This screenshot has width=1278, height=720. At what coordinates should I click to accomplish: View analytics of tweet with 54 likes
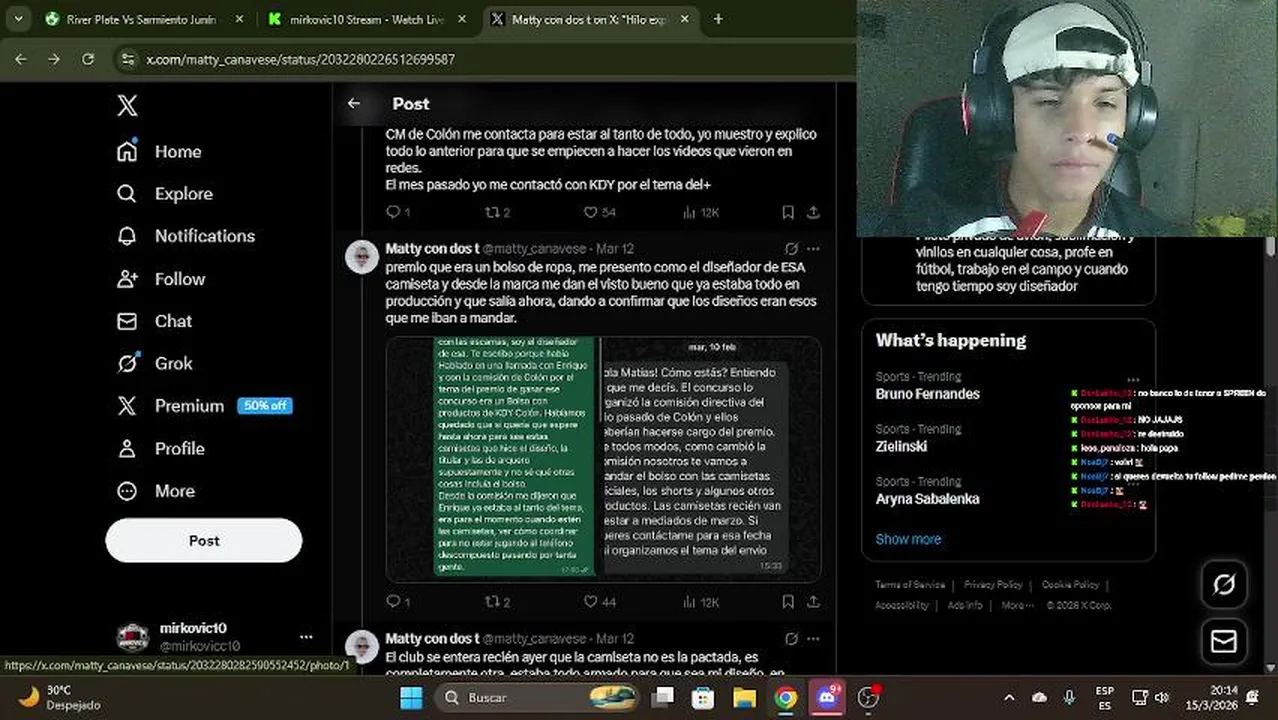(700, 212)
